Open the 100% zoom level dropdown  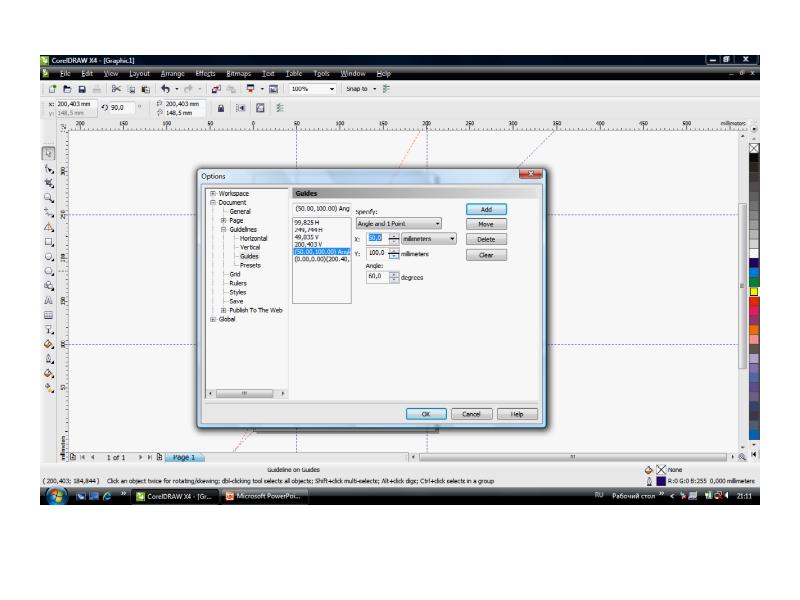click(332, 89)
